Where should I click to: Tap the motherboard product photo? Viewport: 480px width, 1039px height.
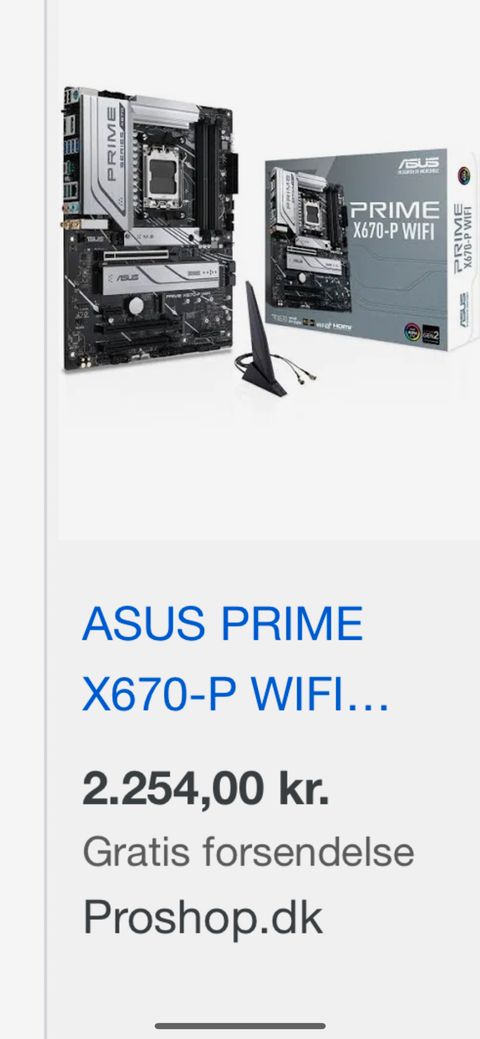(x=150, y=229)
